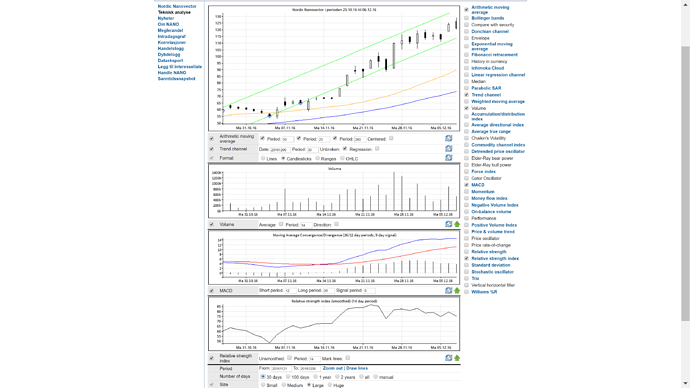Screen dimensions: 690x388
Task: Open Nyheter in the left menu
Action: click(166, 18)
